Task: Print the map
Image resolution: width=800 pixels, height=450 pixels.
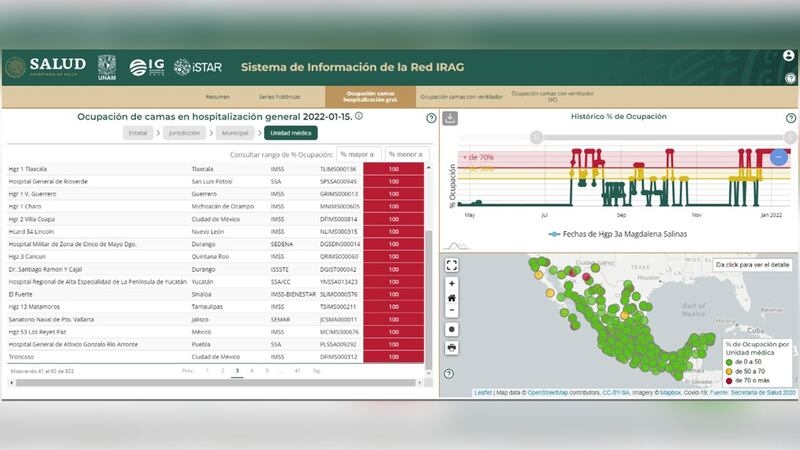Action: [452, 348]
